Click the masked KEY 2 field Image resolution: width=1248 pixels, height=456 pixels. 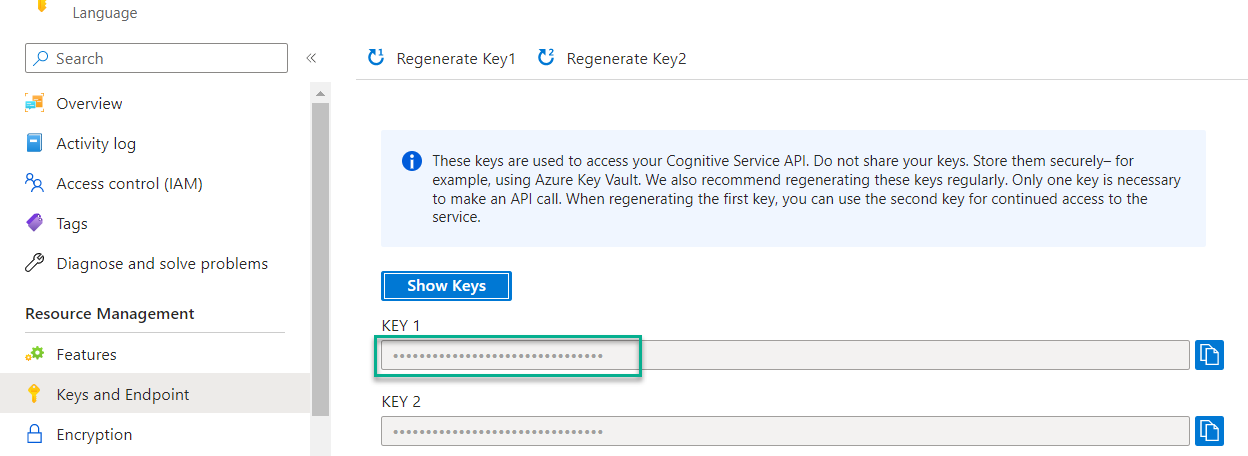[785, 431]
